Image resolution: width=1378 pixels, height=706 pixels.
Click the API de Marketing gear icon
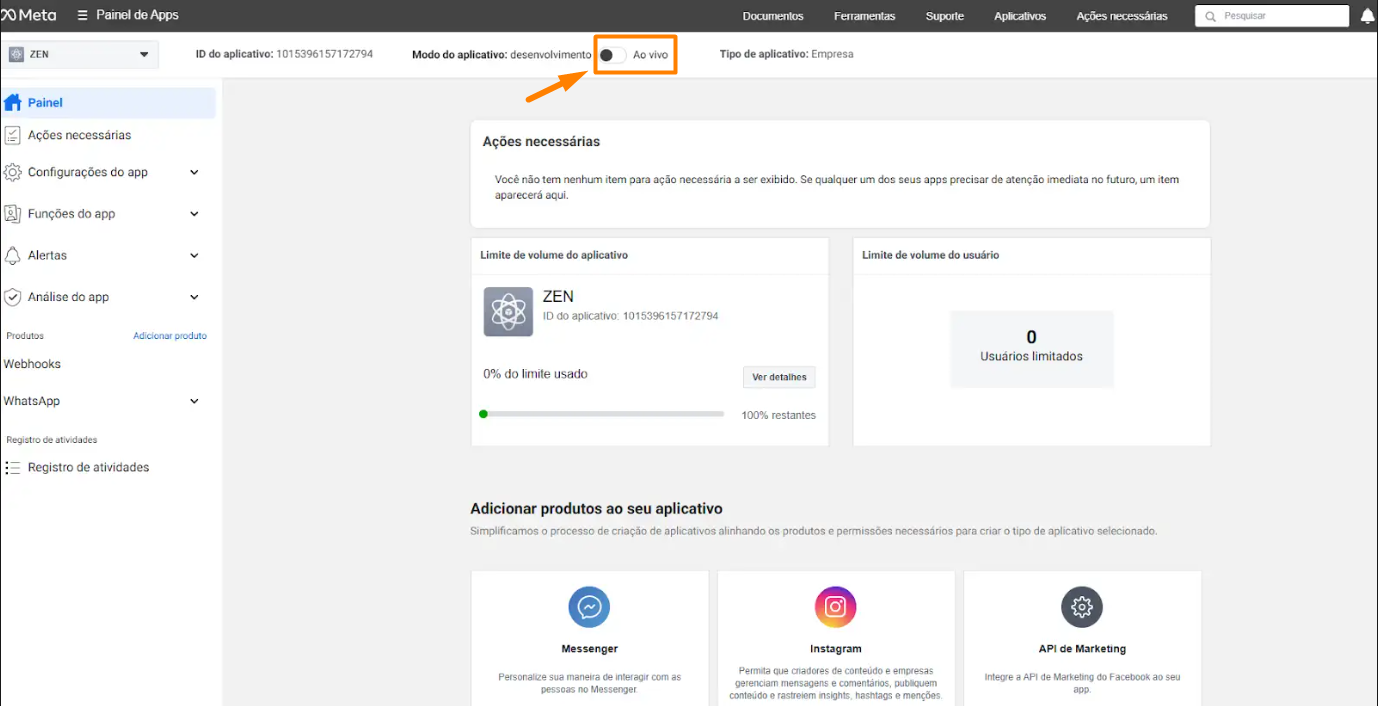(x=1081, y=607)
